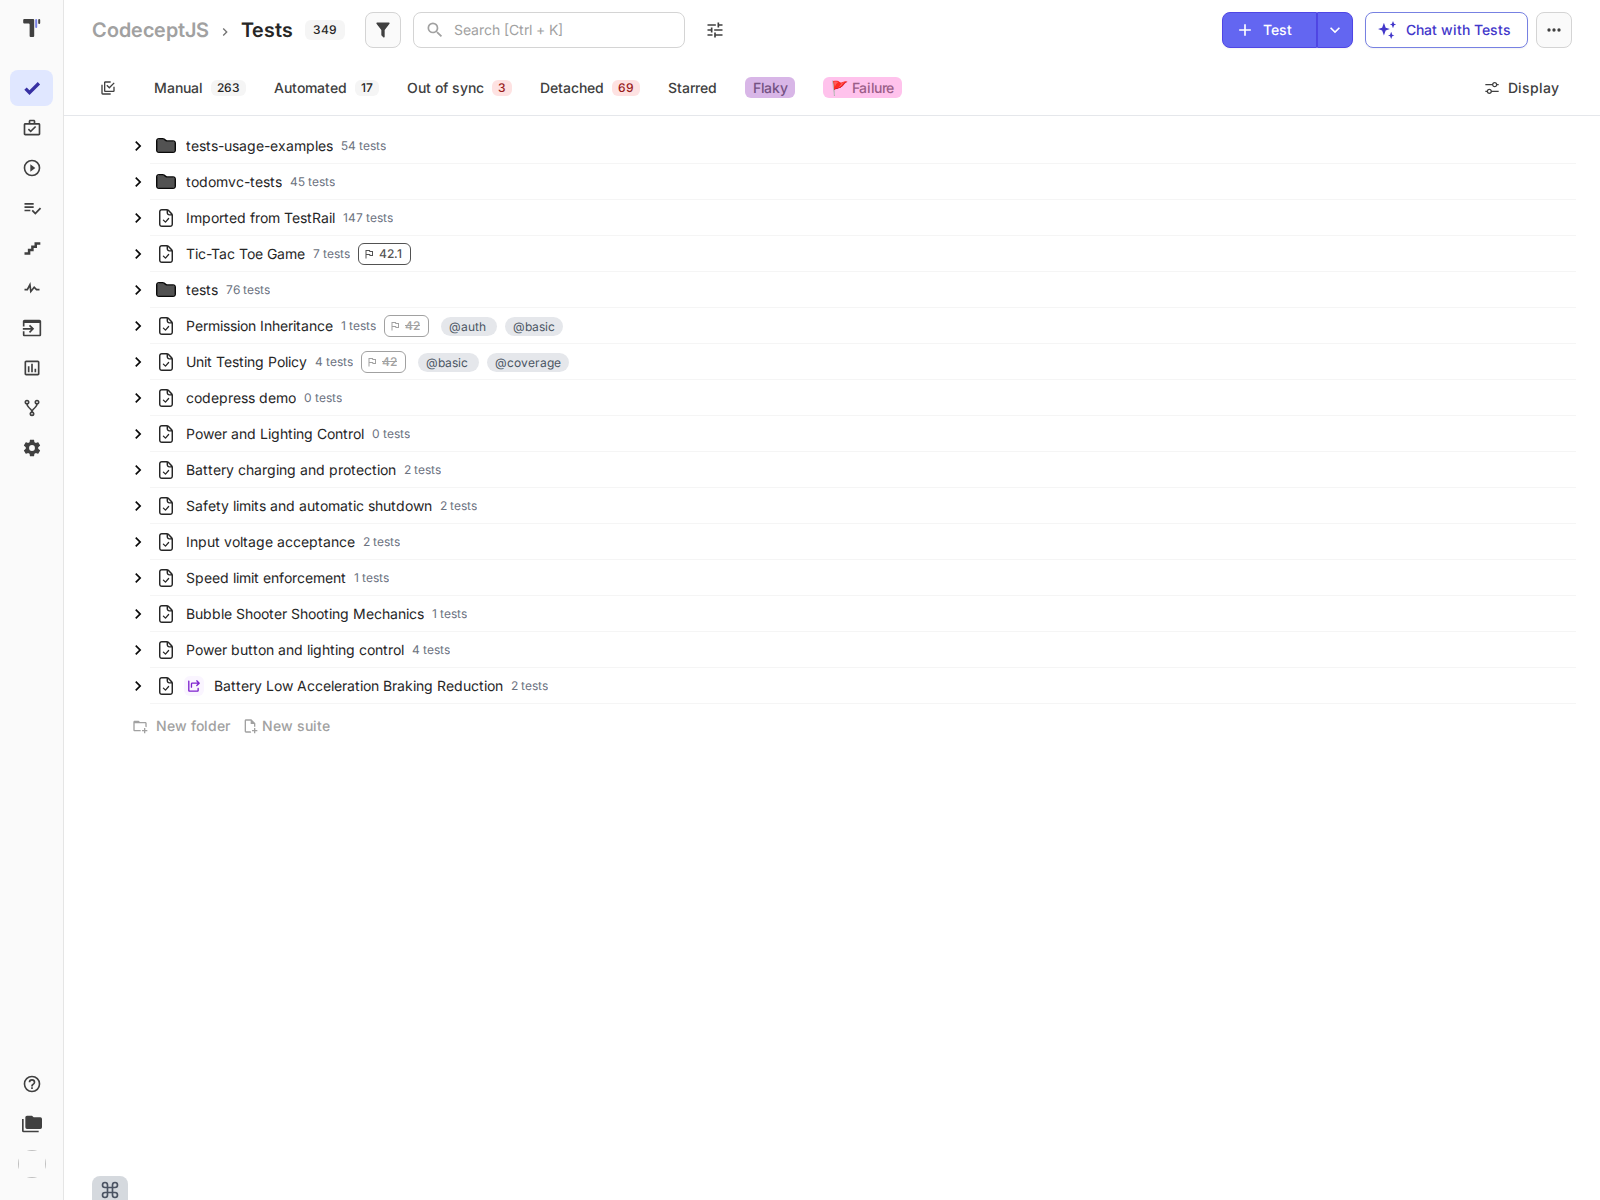The height and width of the screenshot is (1200, 1600).
Task: Open the Testomat logo home icon
Action: (32, 28)
